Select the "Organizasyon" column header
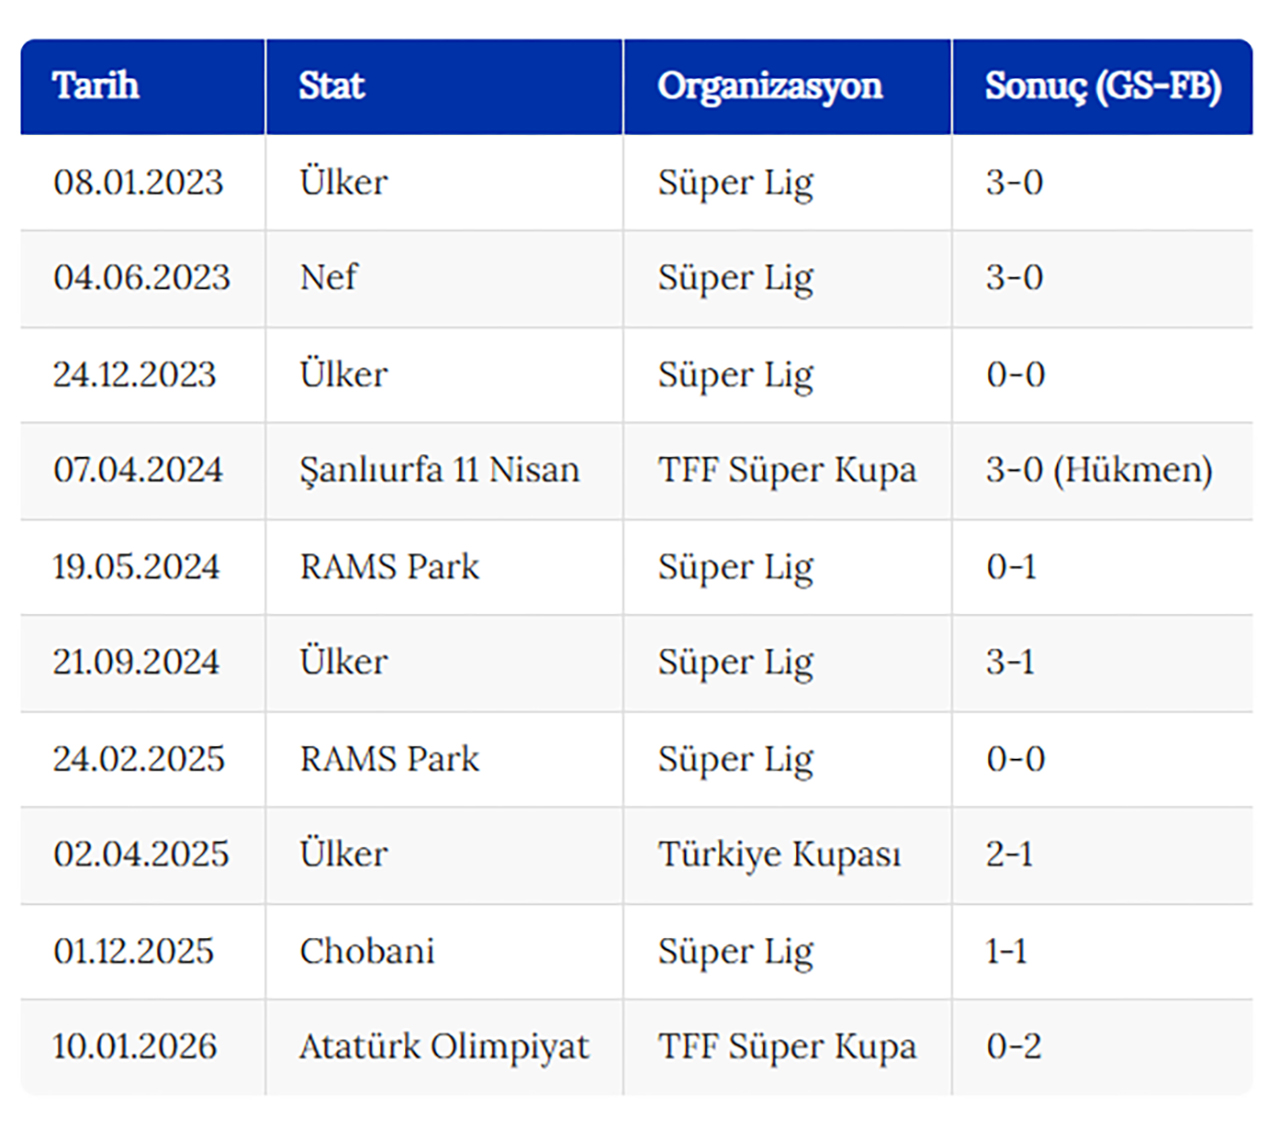This screenshot has height=1139, width=1280. pos(770,86)
